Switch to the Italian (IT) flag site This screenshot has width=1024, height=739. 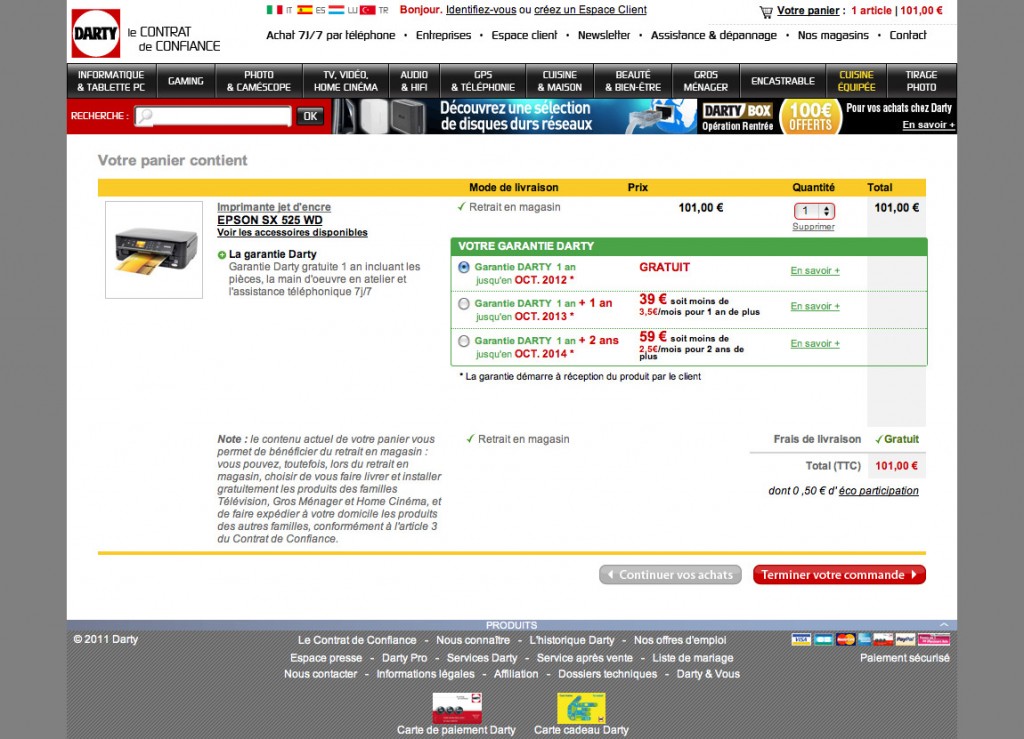point(274,10)
